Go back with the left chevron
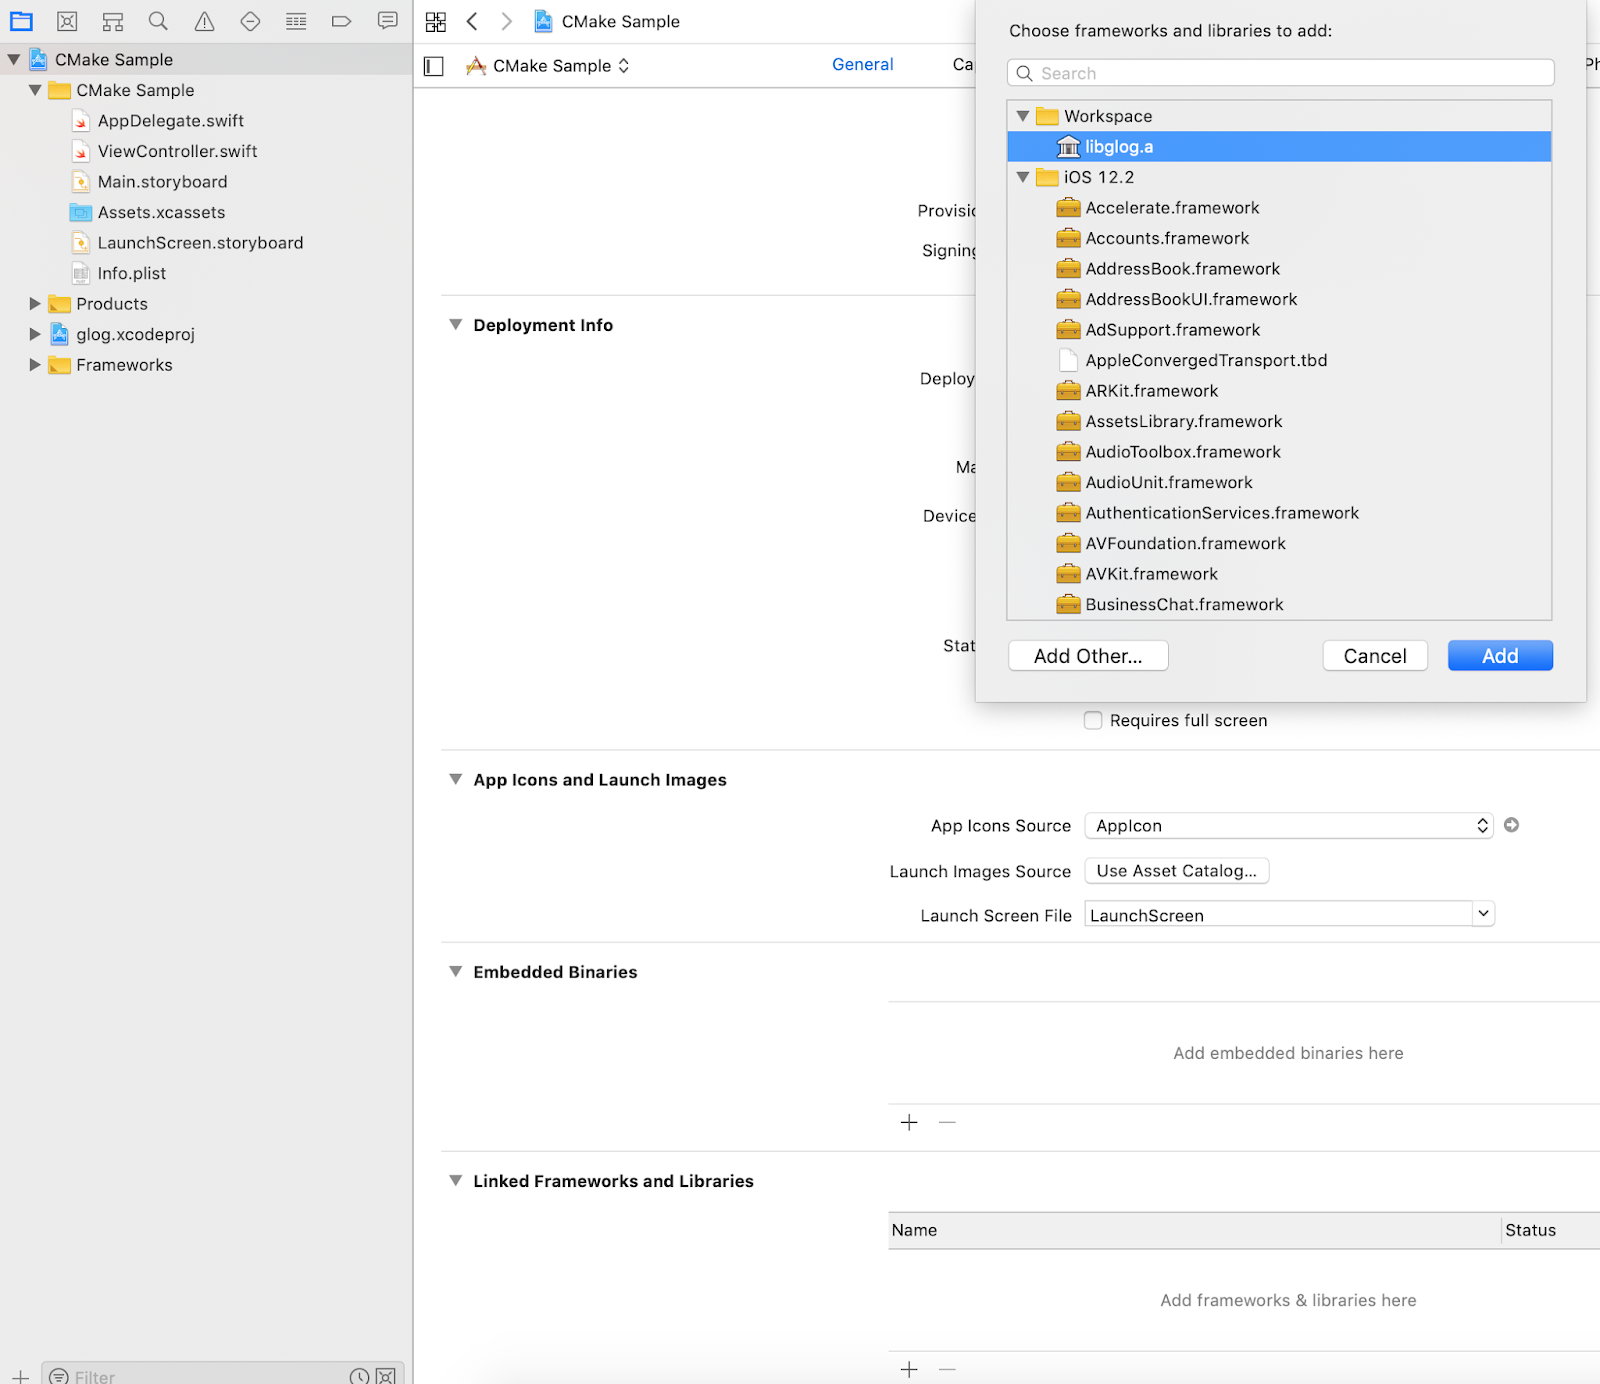1600x1384 pixels. [x=472, y=21]
